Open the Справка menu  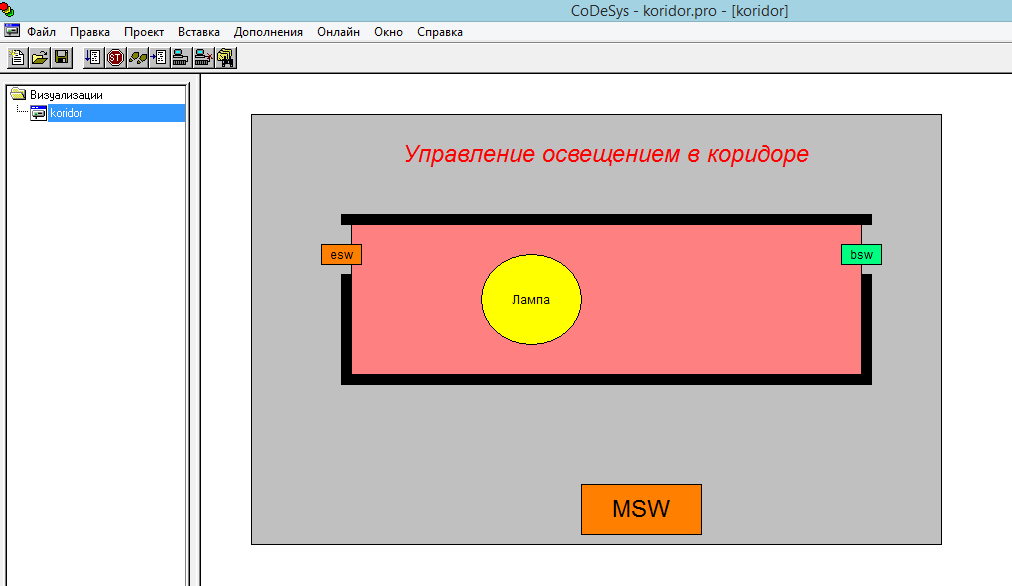point(440,32)
